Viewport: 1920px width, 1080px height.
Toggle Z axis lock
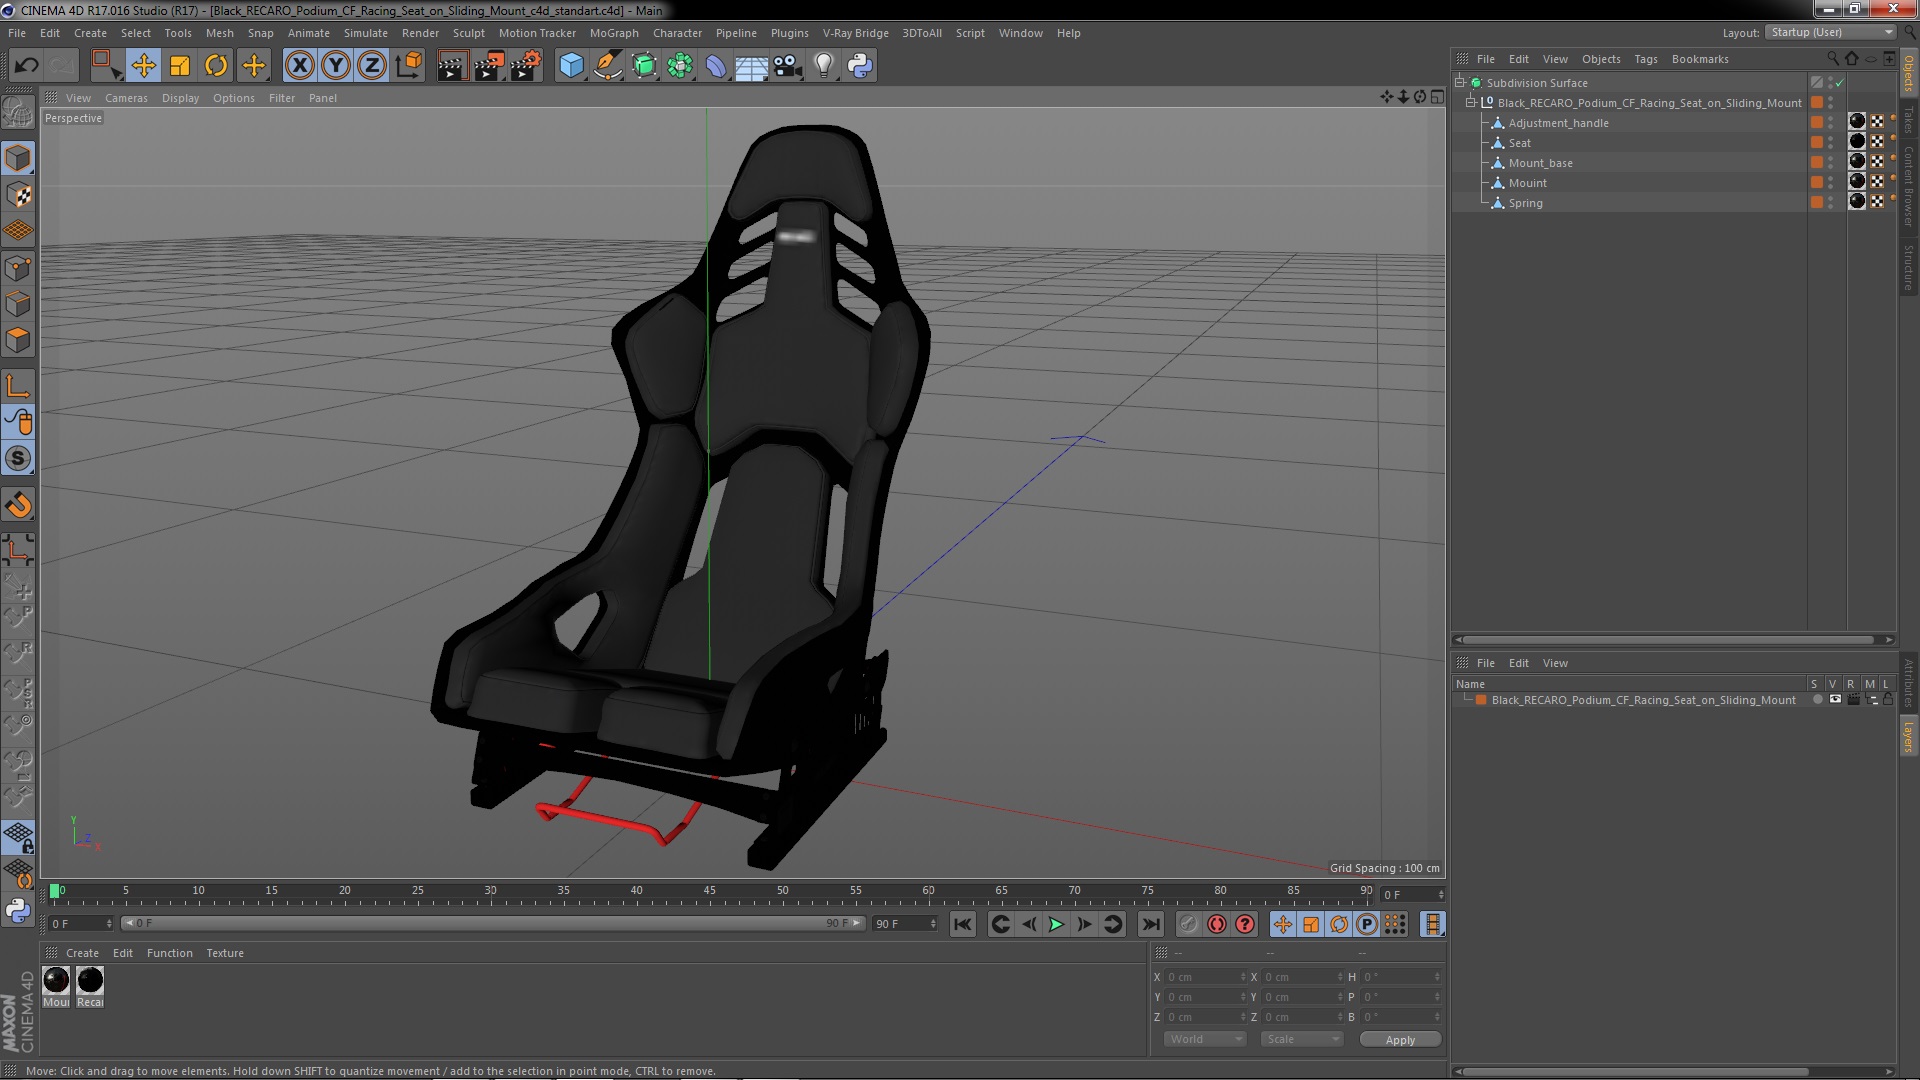(x=372, y=66)
